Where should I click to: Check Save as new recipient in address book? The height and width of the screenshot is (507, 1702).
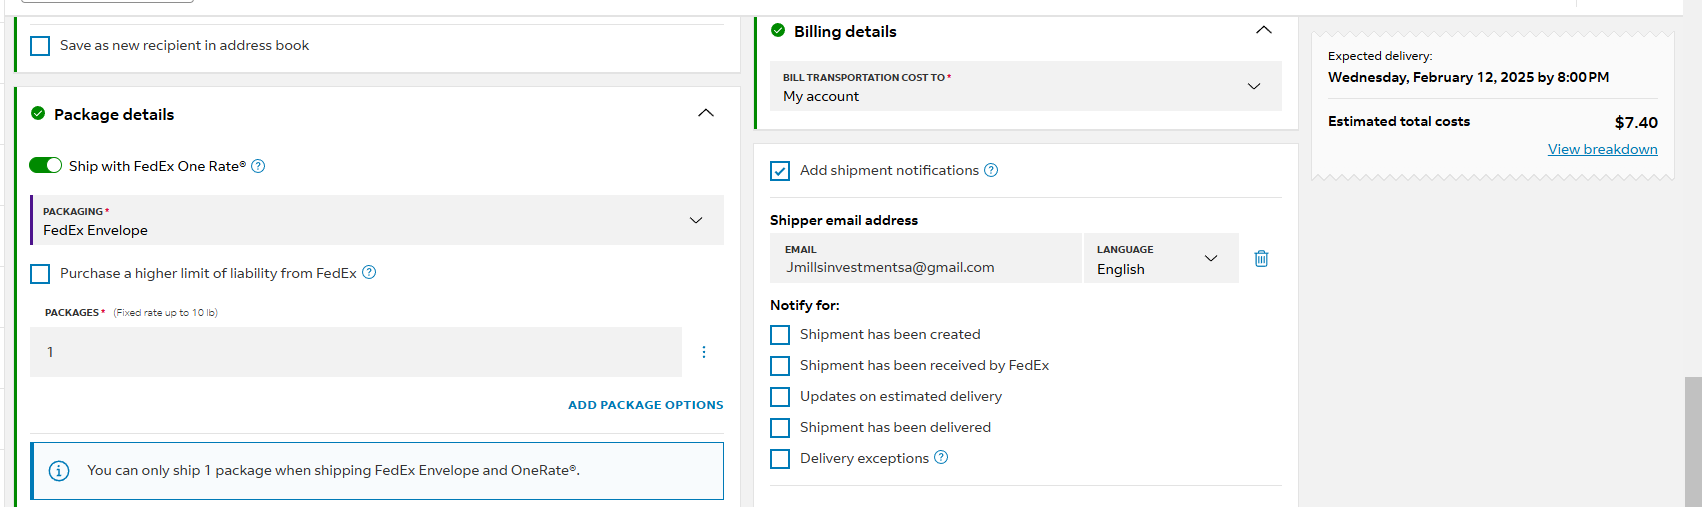click(40, 46)
